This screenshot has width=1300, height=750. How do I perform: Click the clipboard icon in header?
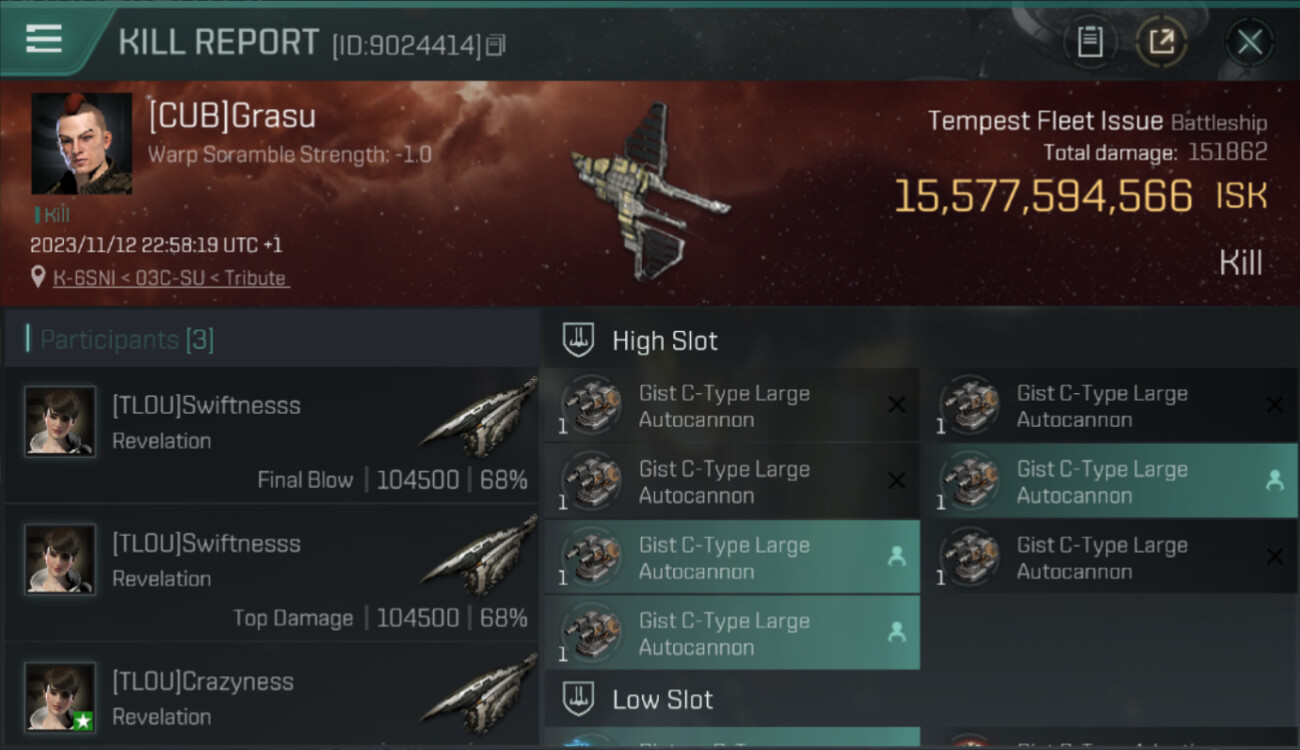pos(1090,42)
